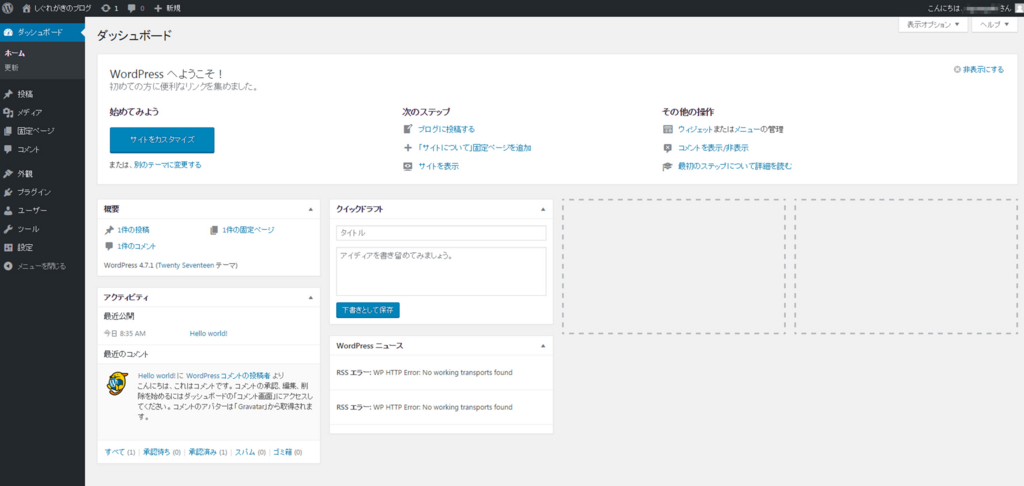Click the plus icon beside 固定ページを追加

[x=408, y=148]
